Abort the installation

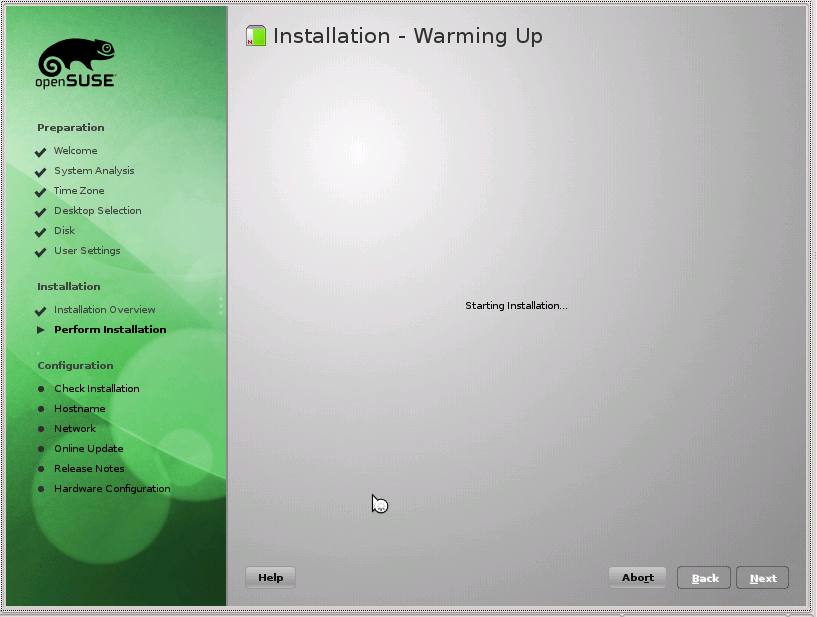point(637,578)
